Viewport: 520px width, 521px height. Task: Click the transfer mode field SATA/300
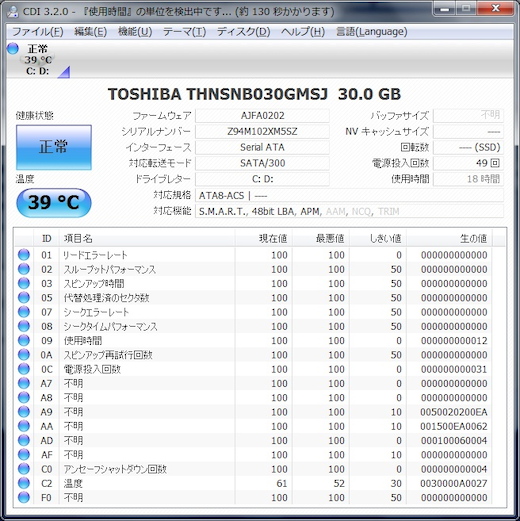[262, 163]
